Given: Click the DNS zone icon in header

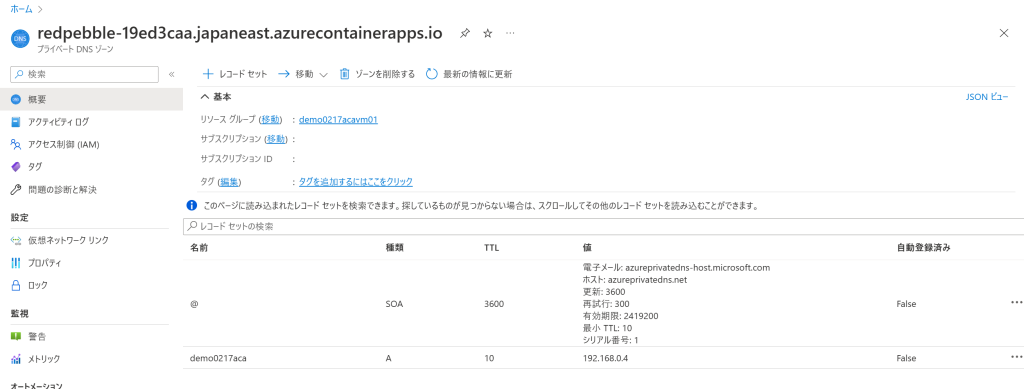Looking at the screenshot, I should click(x=20, y=39).
